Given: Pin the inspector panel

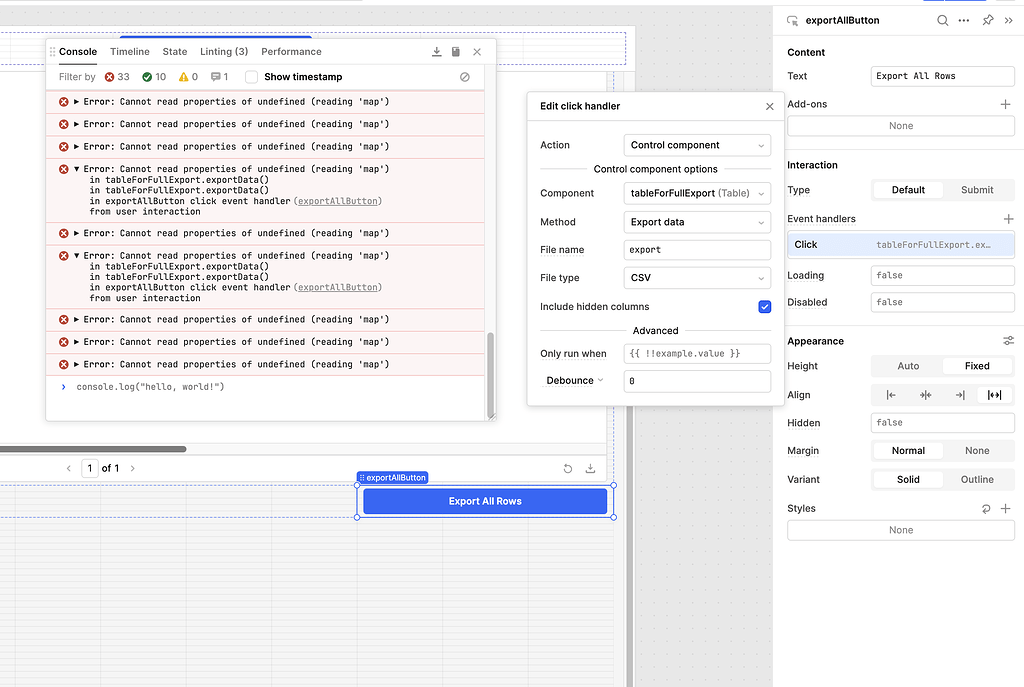Looking at the screenshot, I should coord(987,20).
